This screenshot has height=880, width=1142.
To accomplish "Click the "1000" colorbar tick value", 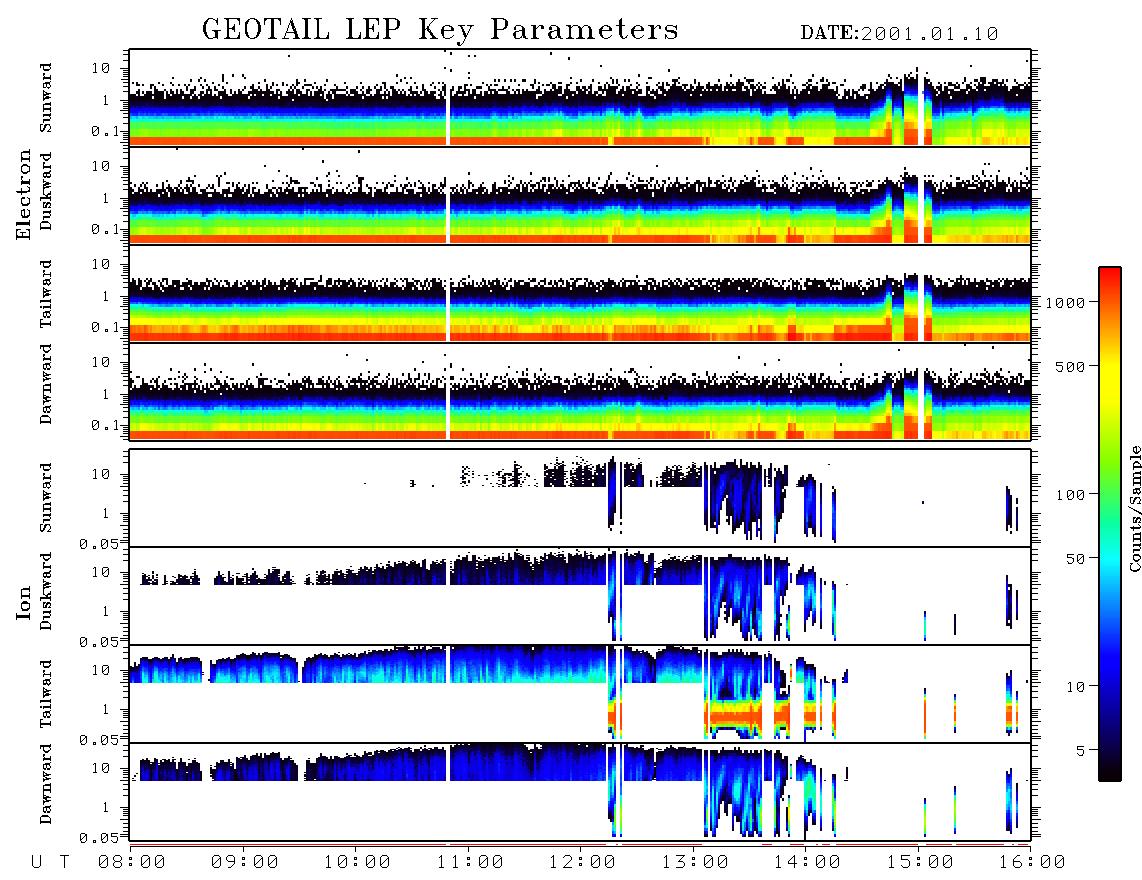I will [x=1065, y=302].
